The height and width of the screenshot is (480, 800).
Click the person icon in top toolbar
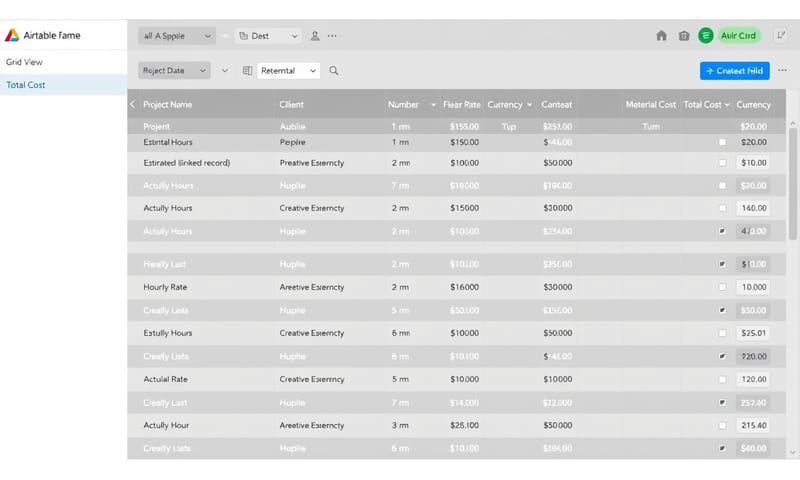(x=315, y=36)
